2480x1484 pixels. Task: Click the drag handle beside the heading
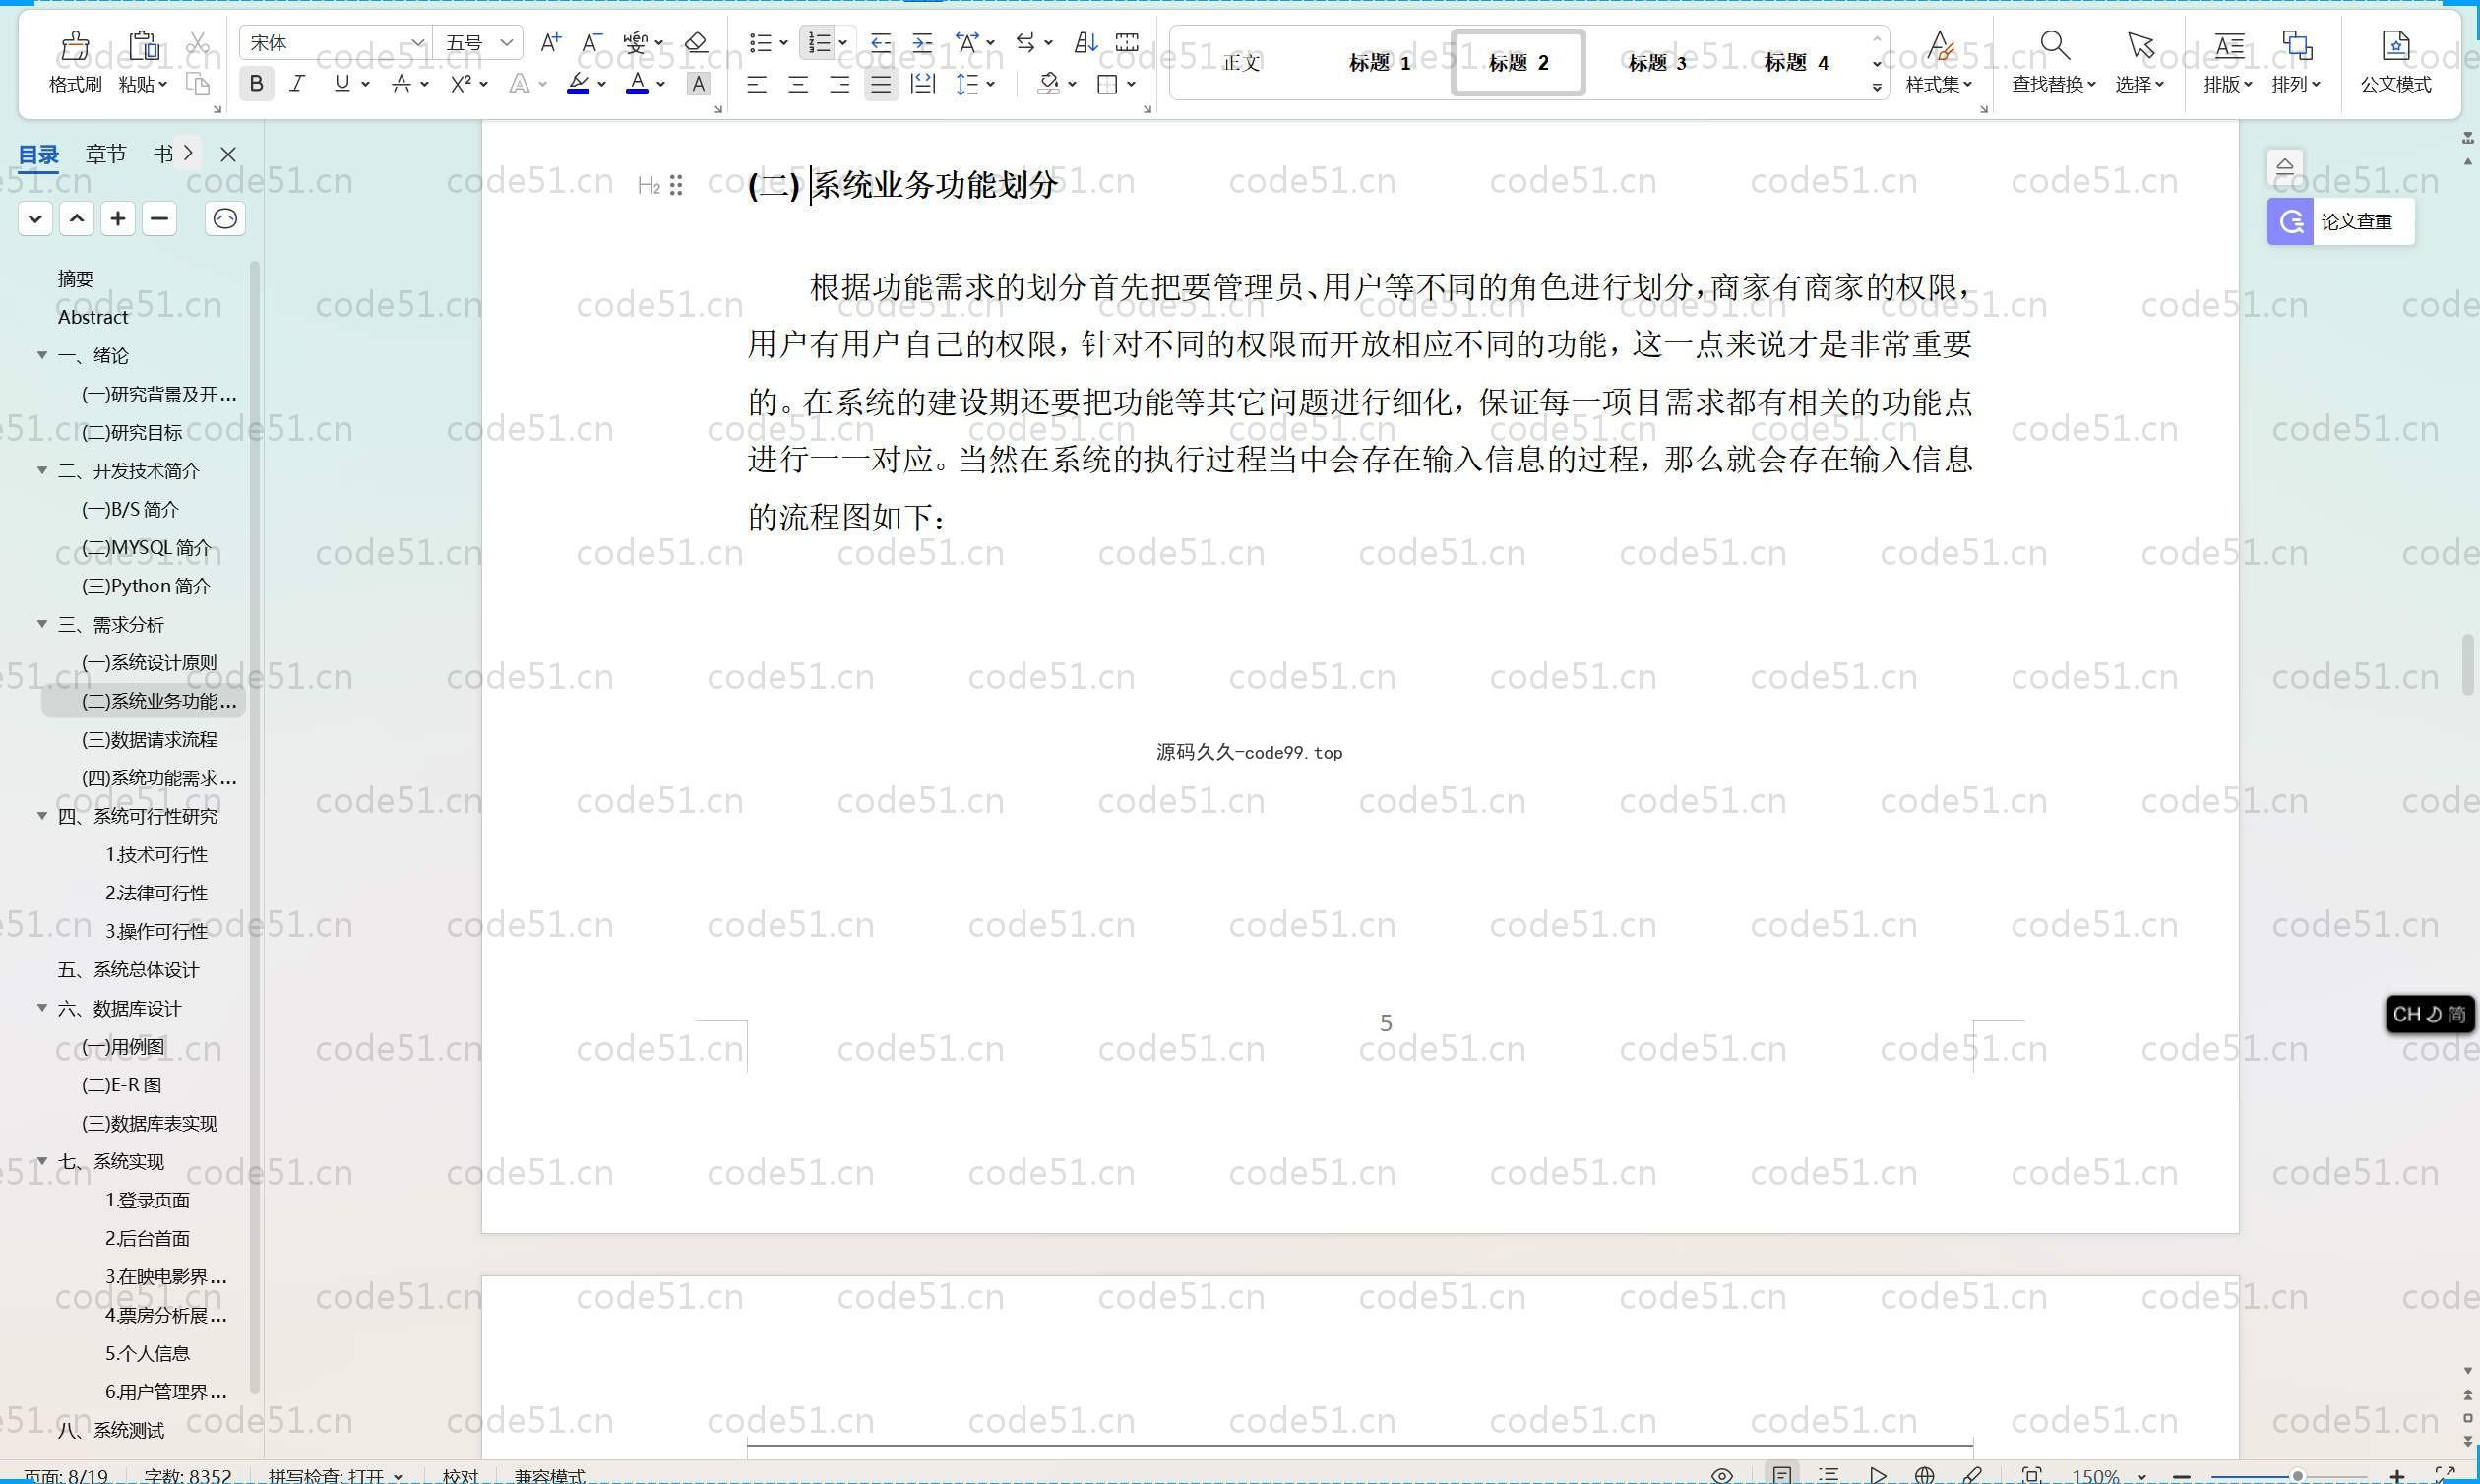tap(676, 185)
